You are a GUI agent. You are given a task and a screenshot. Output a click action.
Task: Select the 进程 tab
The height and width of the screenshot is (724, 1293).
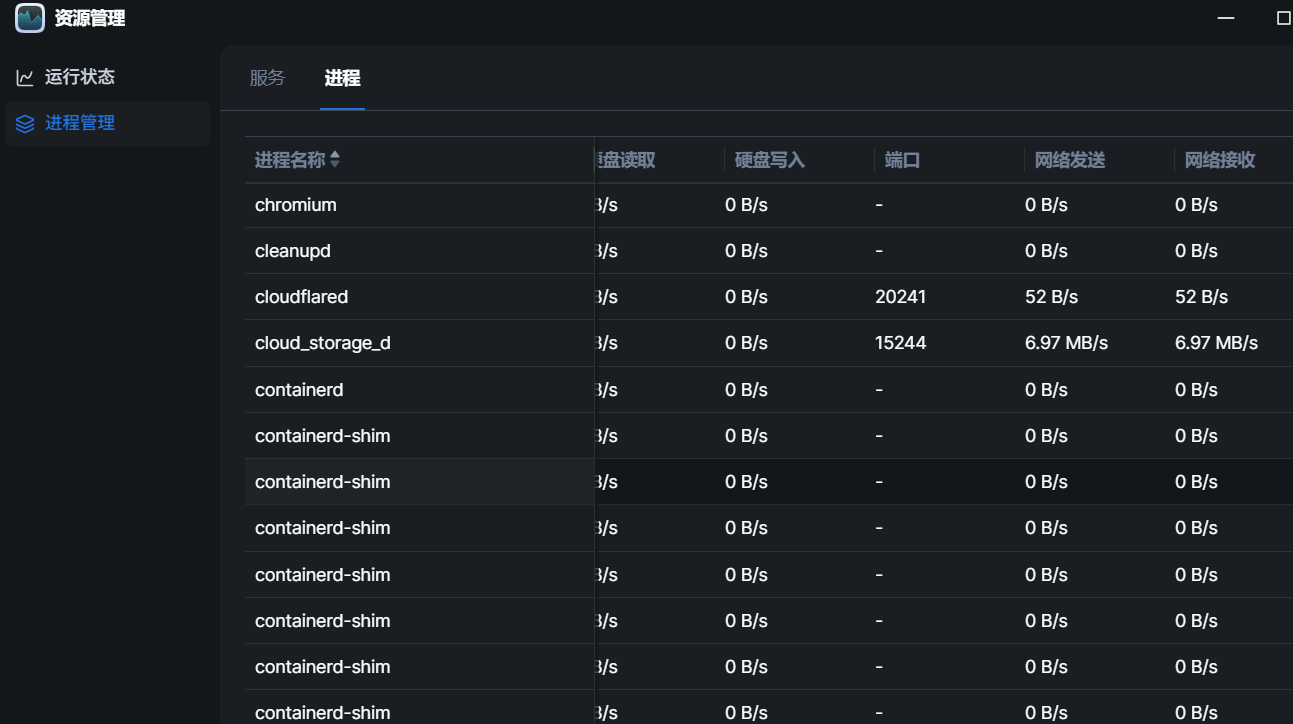point(342,78)
